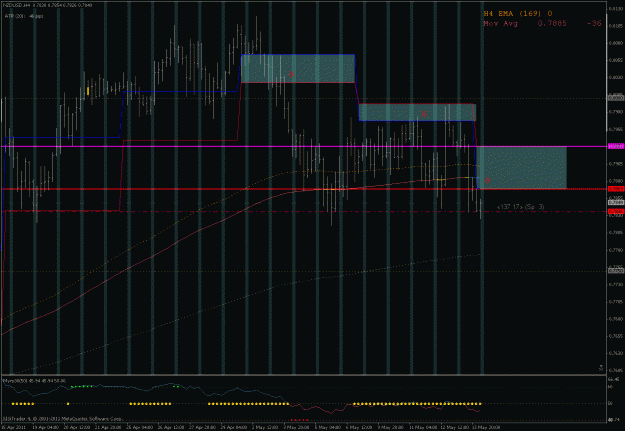Click the MetaQuotes Software Corp. copyright text
625x431 pixels.
62,419
